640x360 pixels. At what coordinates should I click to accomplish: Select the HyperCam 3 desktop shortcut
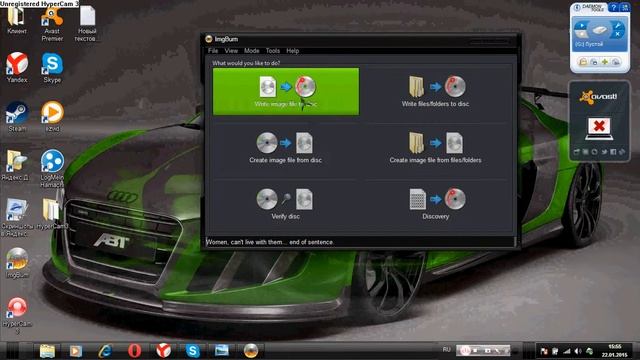17,315
